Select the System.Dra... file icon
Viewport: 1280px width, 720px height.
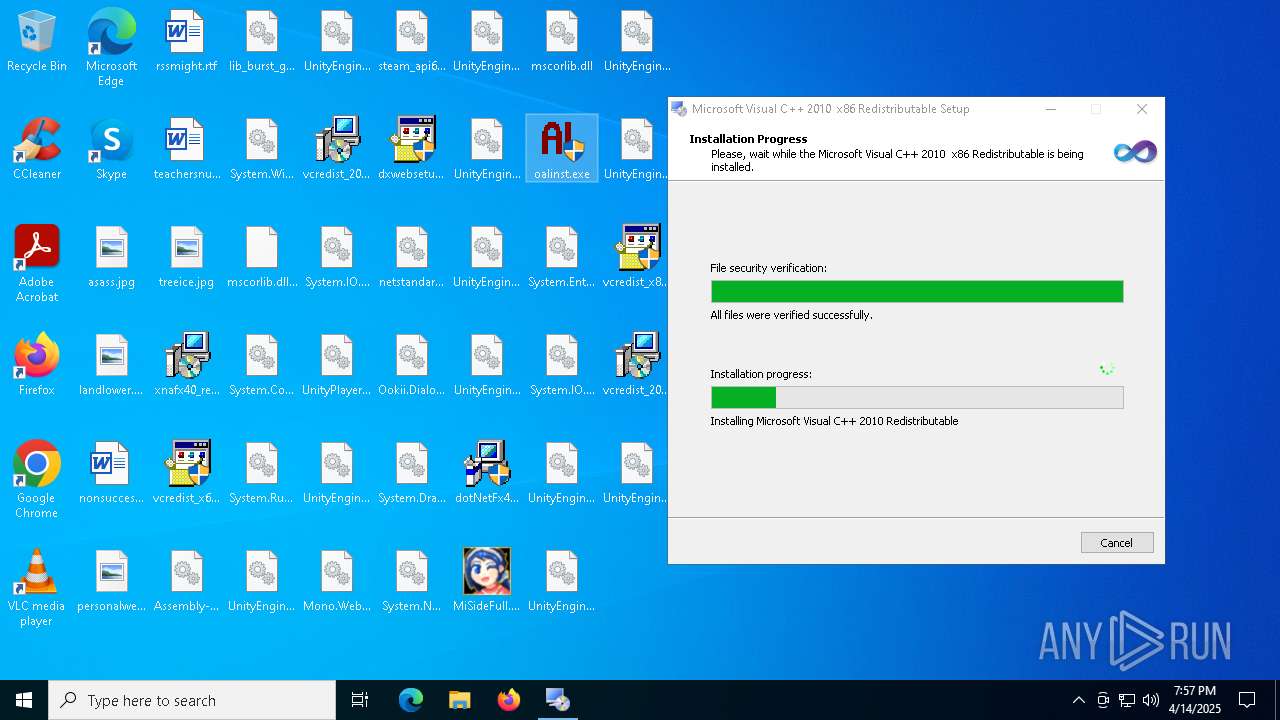point(412,474)
